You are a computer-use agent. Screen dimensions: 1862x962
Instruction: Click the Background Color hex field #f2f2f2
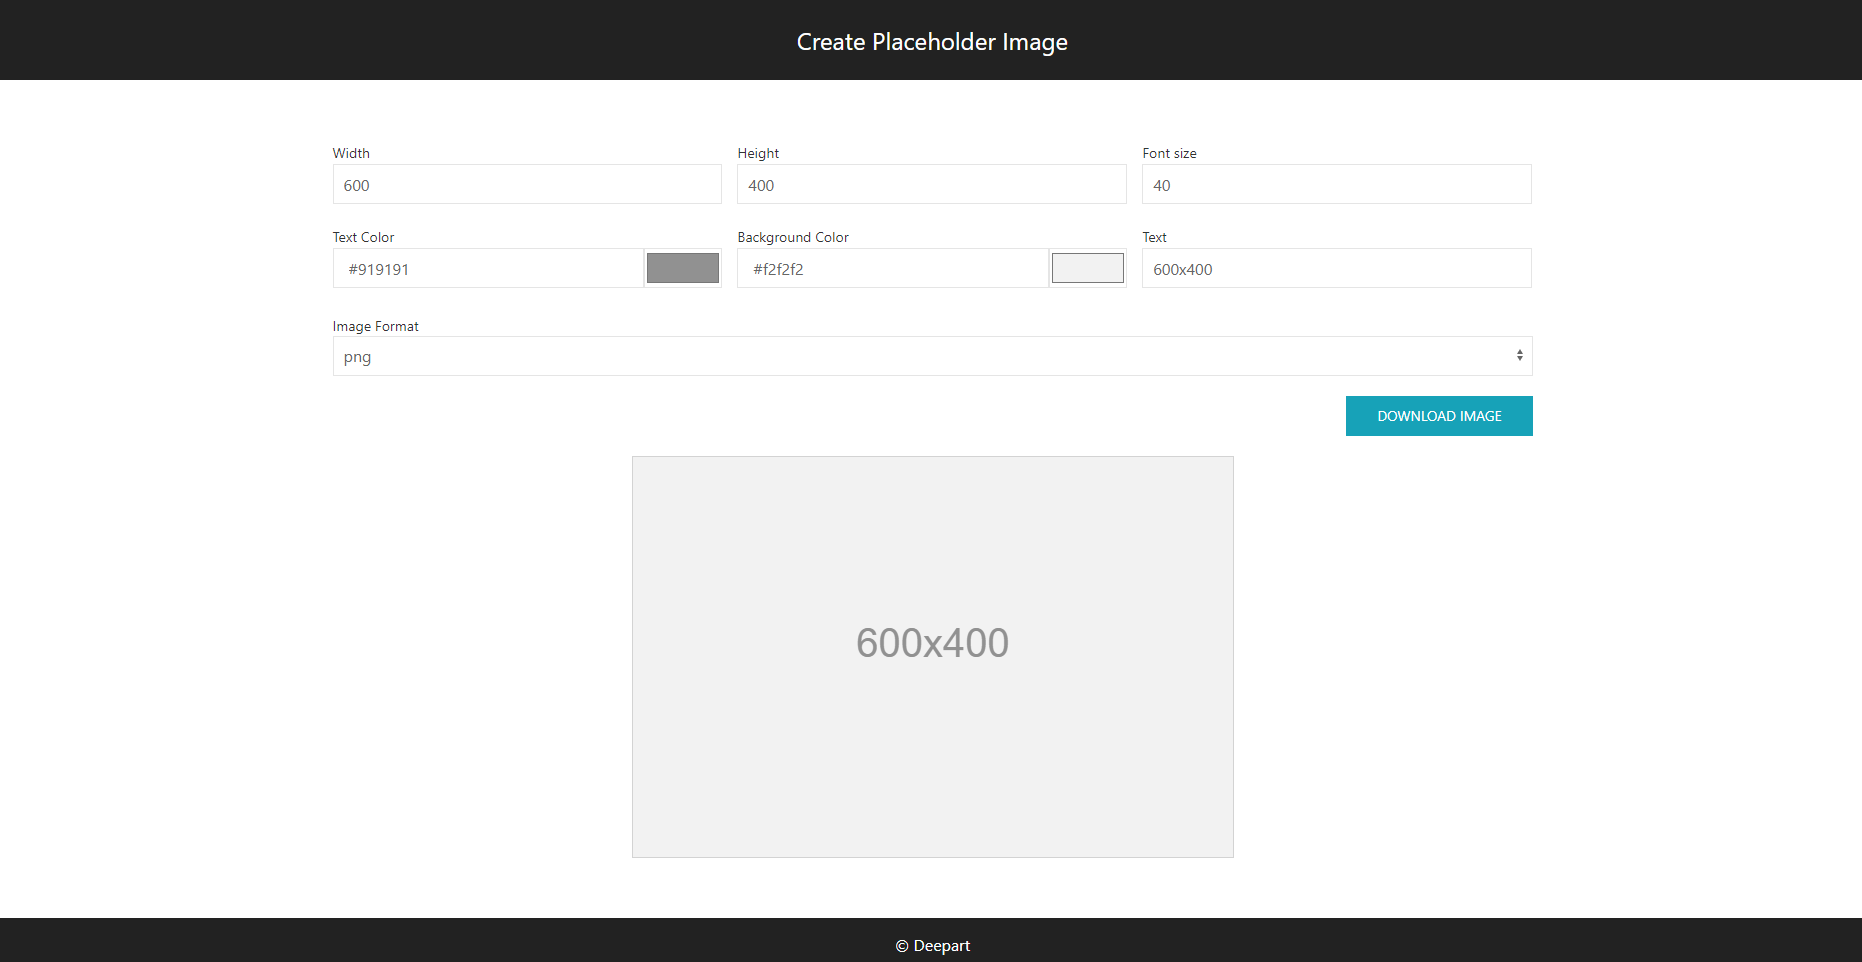893,268
